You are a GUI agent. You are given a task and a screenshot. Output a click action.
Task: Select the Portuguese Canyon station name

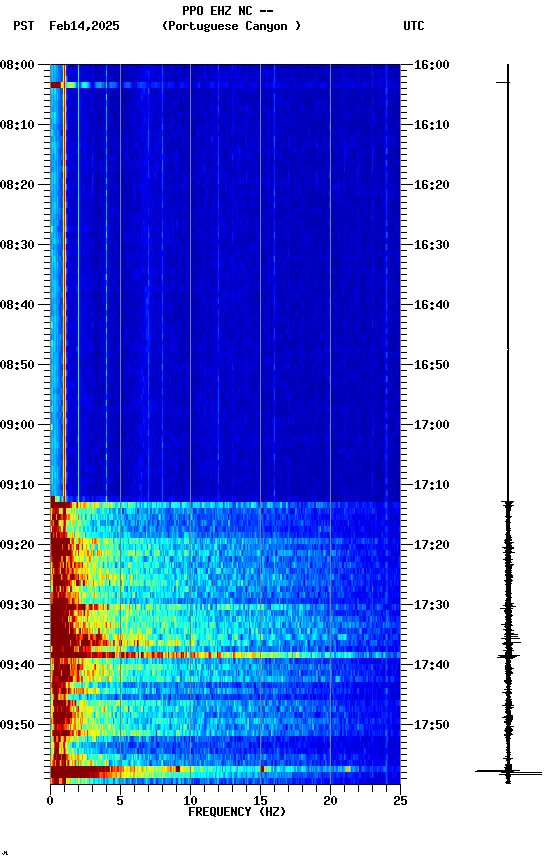(x=231, y=26)
